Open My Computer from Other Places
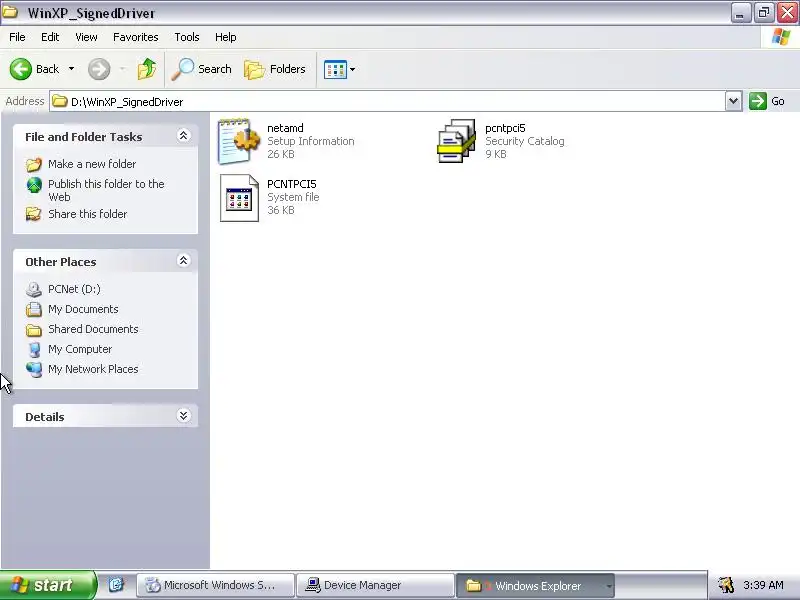The image size is (800, 600). [x=80, y=349]
